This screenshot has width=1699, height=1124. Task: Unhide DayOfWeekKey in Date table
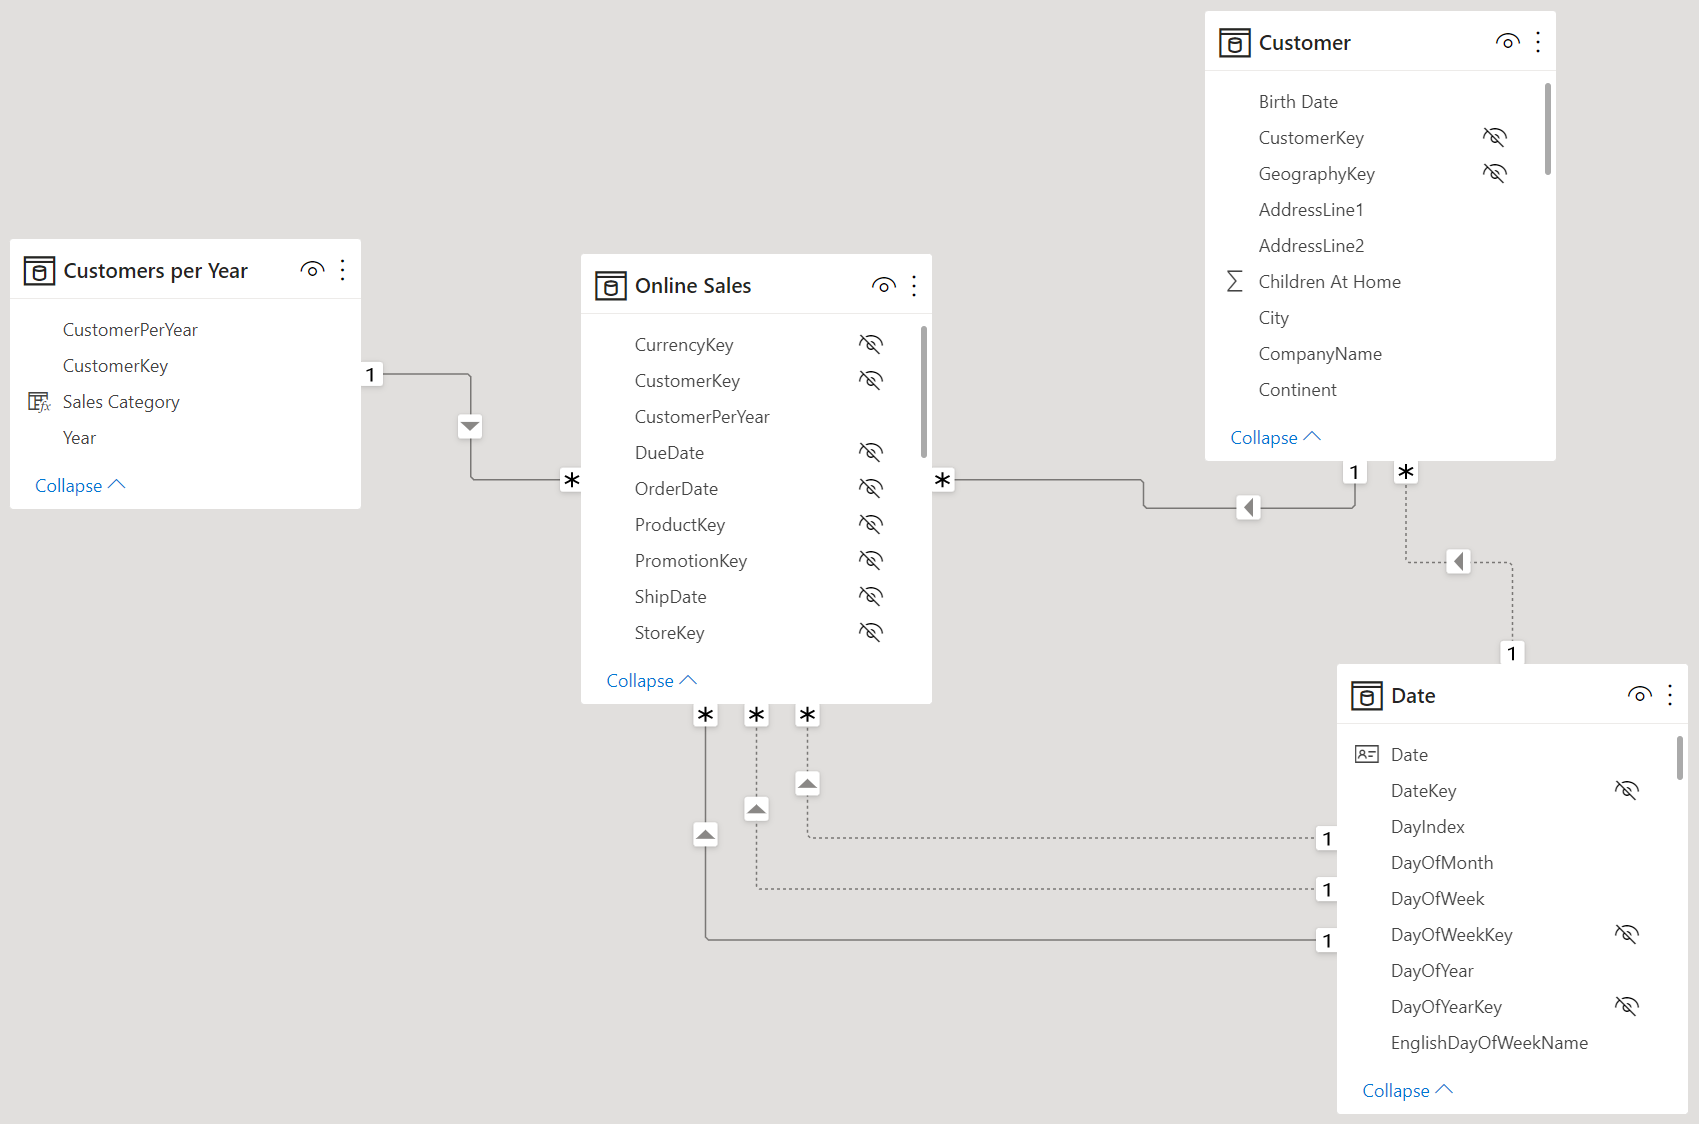pos(1627,935)
